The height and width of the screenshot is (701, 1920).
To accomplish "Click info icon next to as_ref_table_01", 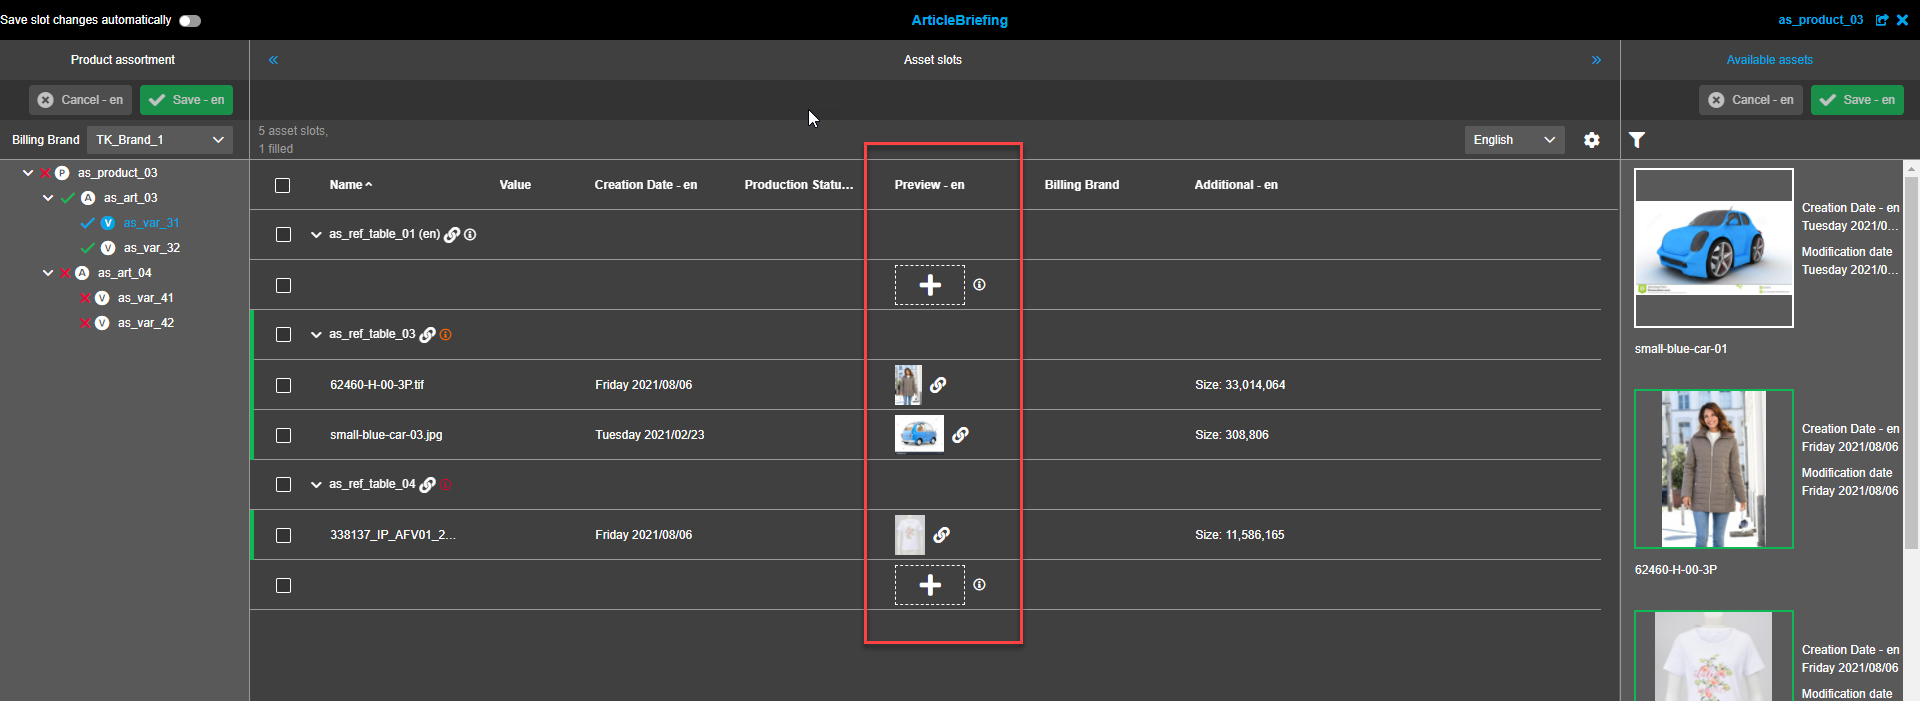I will pyautogui.click(x=470, y=235).
